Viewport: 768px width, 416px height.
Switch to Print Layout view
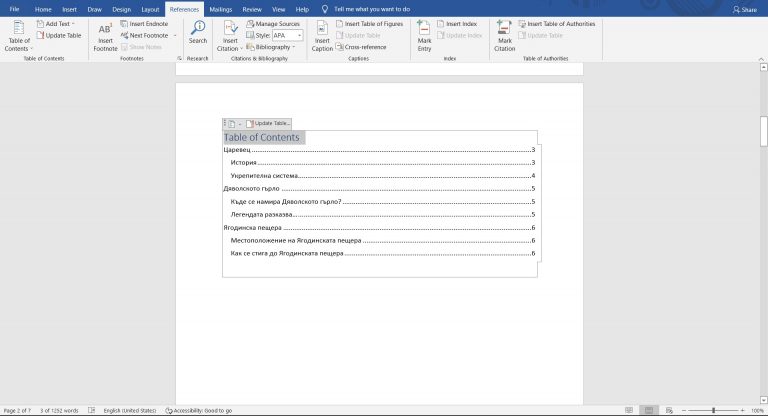(649, 410)
